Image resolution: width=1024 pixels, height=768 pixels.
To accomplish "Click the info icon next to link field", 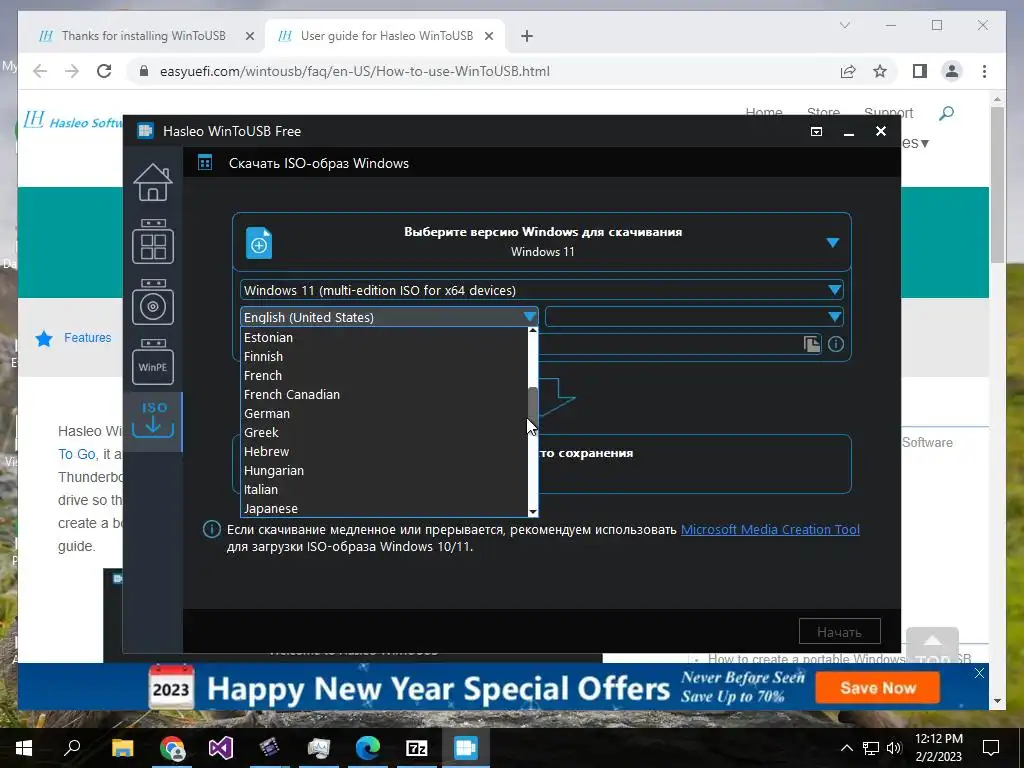I will (836, 344).
